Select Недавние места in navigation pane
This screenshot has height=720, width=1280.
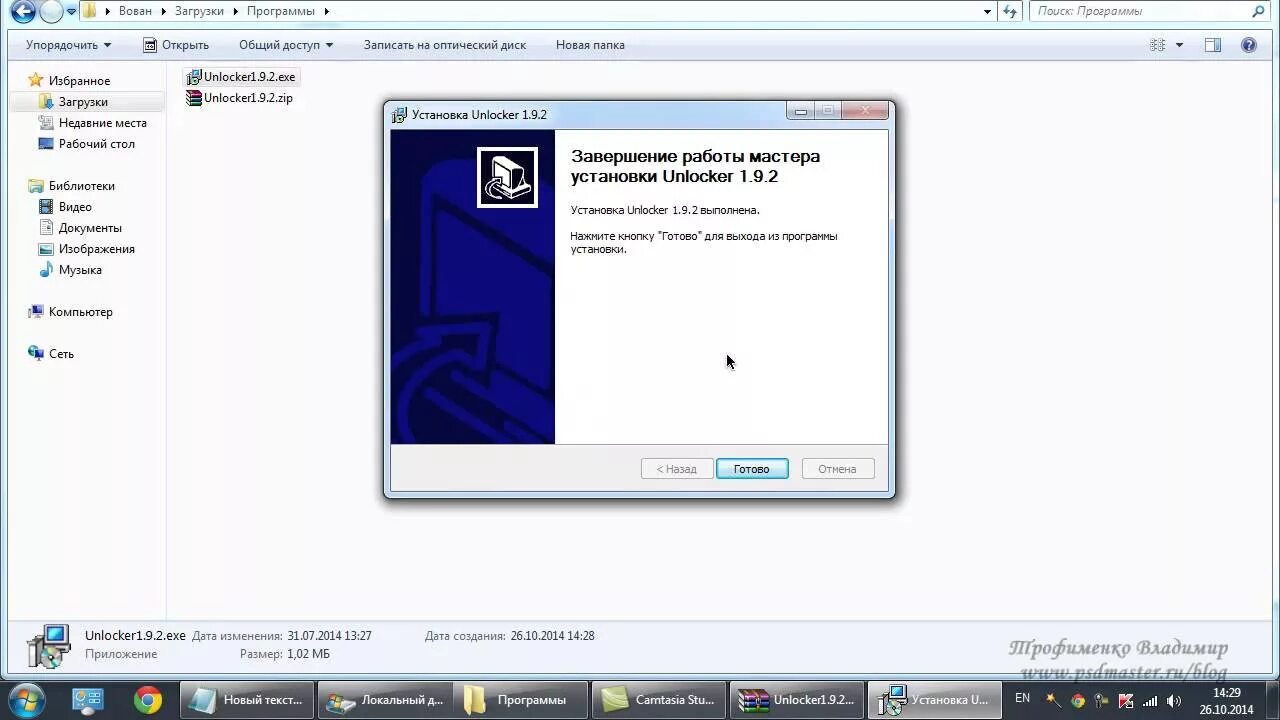(x=102, y=123)
